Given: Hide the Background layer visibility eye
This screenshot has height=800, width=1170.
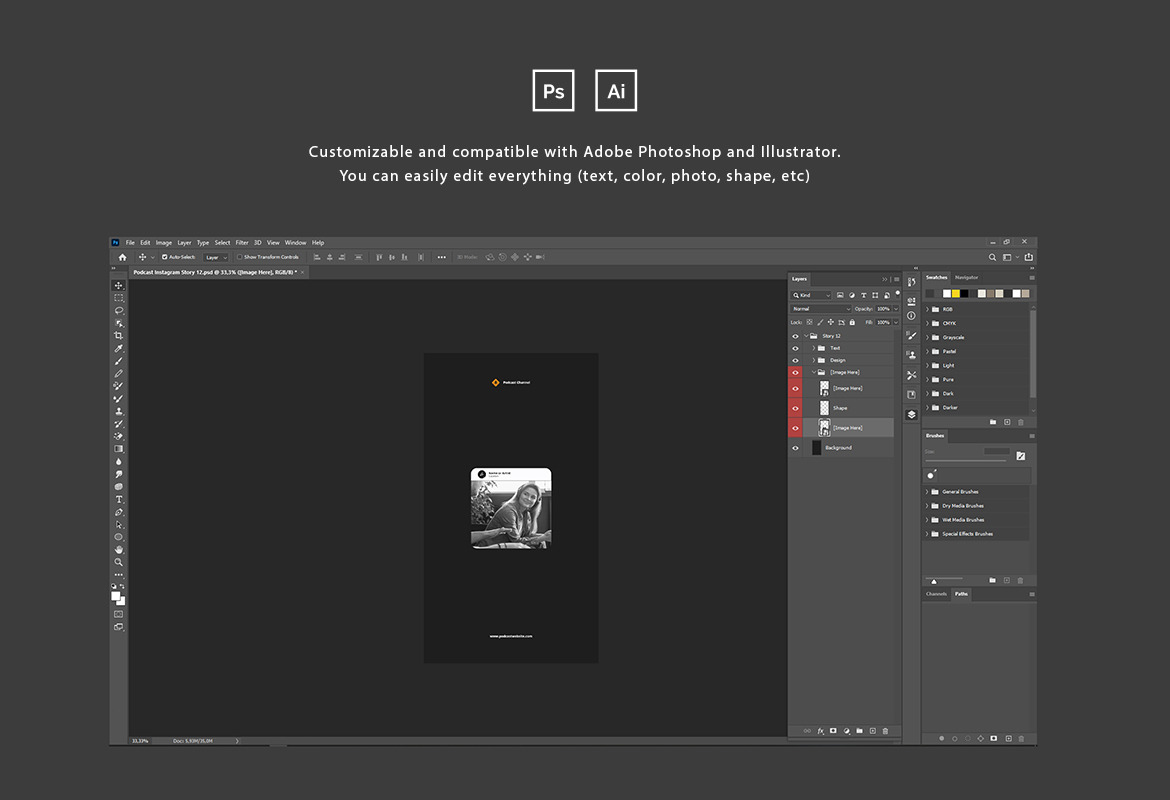Looking at the screenshot, I should (795, 448).
